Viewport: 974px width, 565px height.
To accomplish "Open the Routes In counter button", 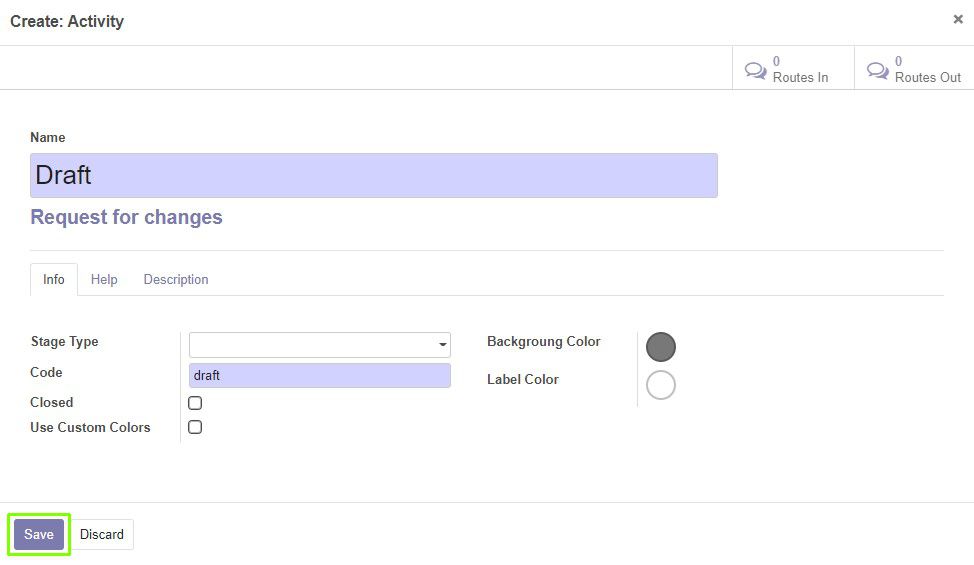I will point(793,68).
